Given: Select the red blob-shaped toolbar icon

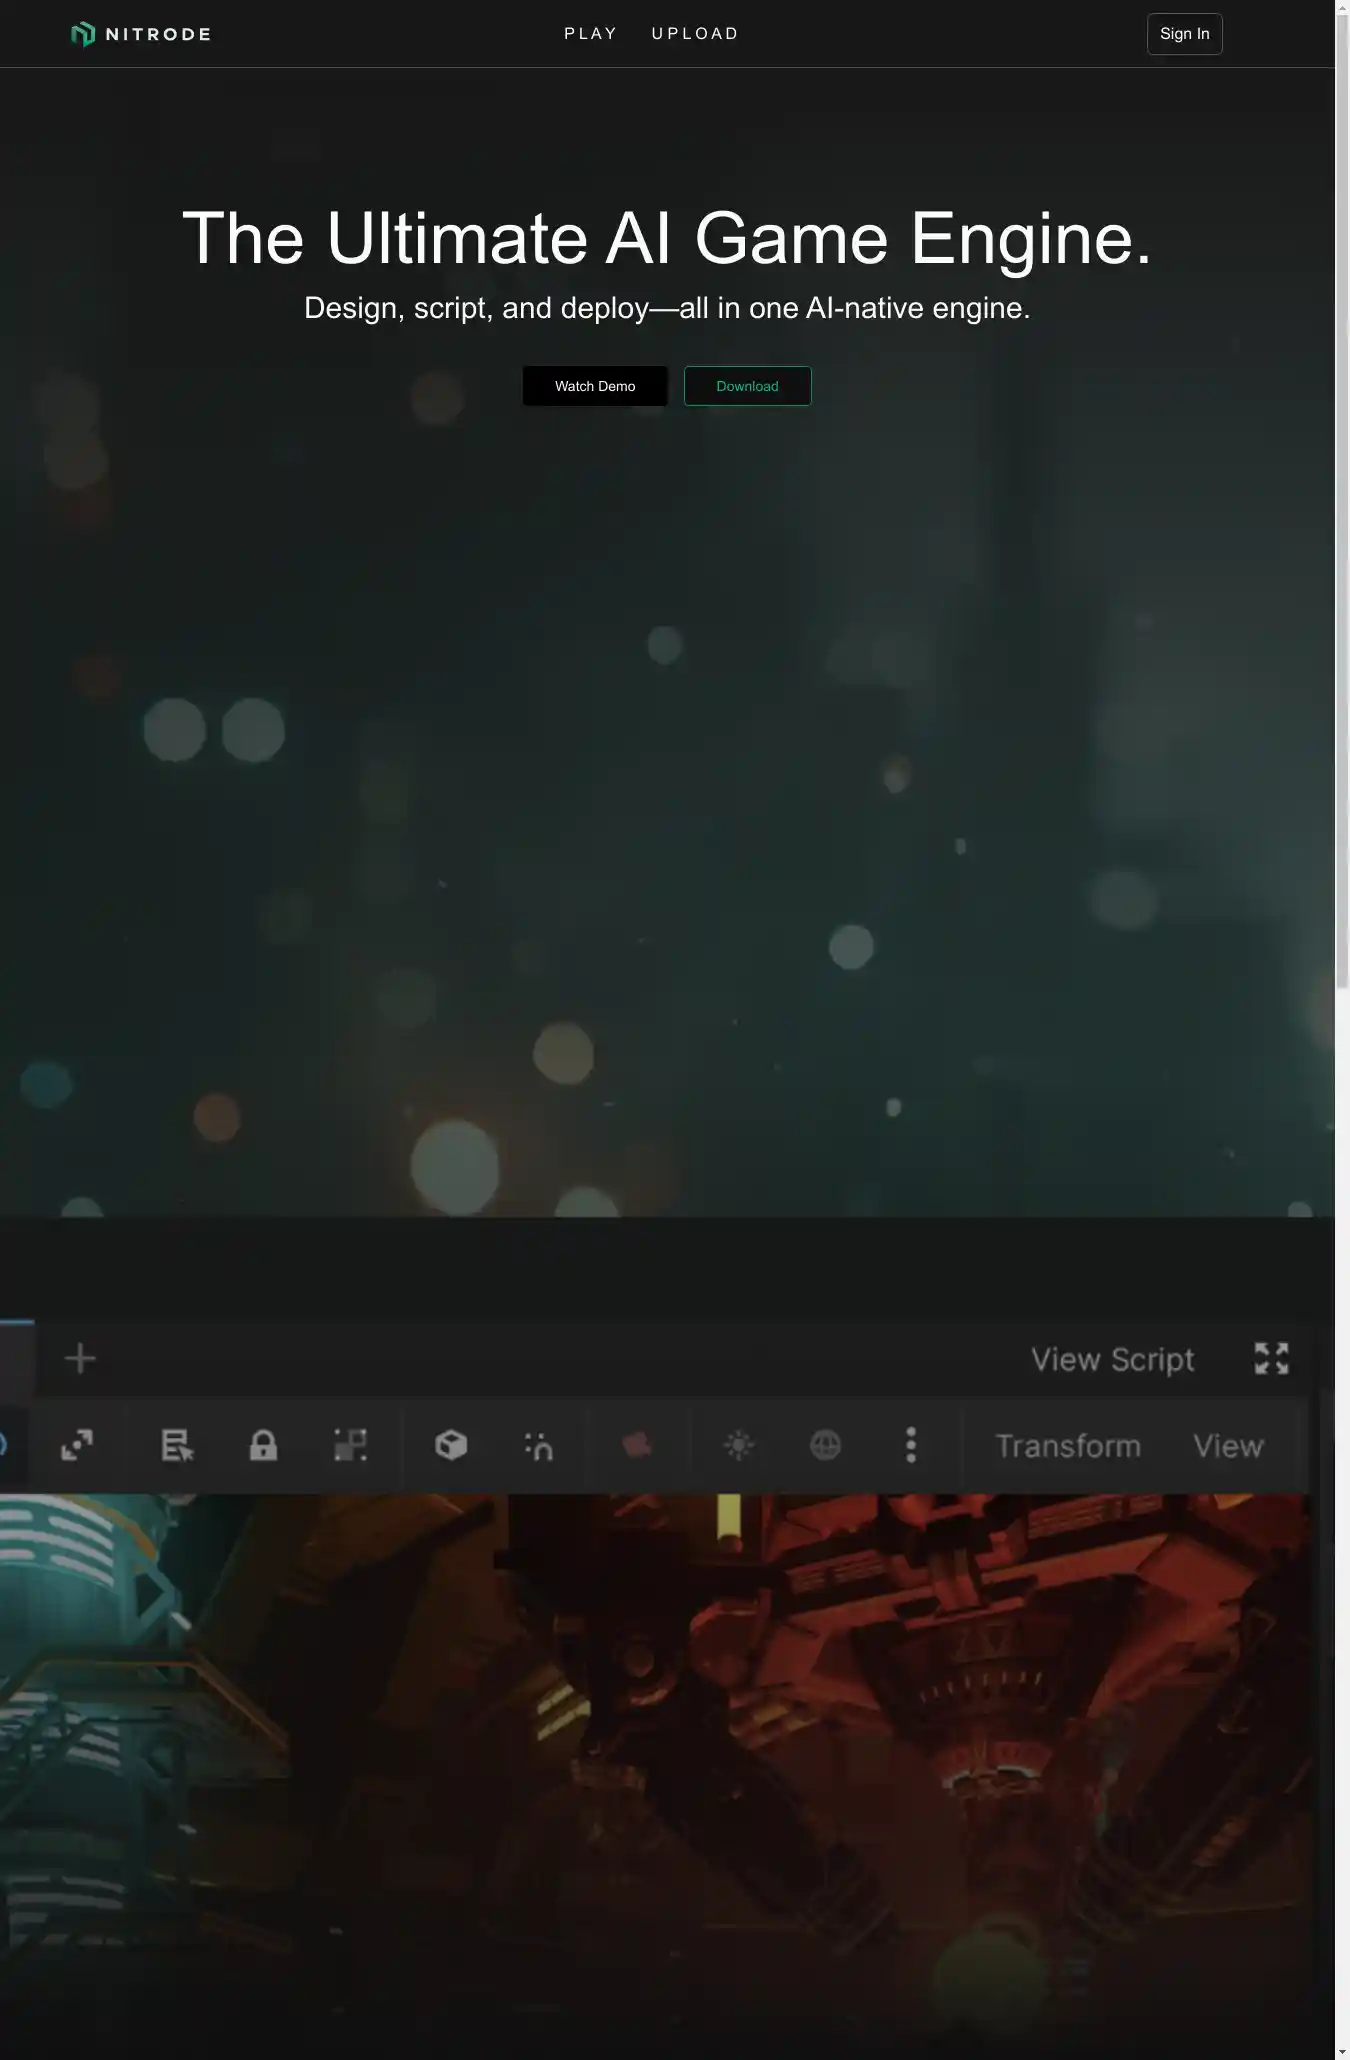Looking at the screenshot, I should [x=637, y=1446].
